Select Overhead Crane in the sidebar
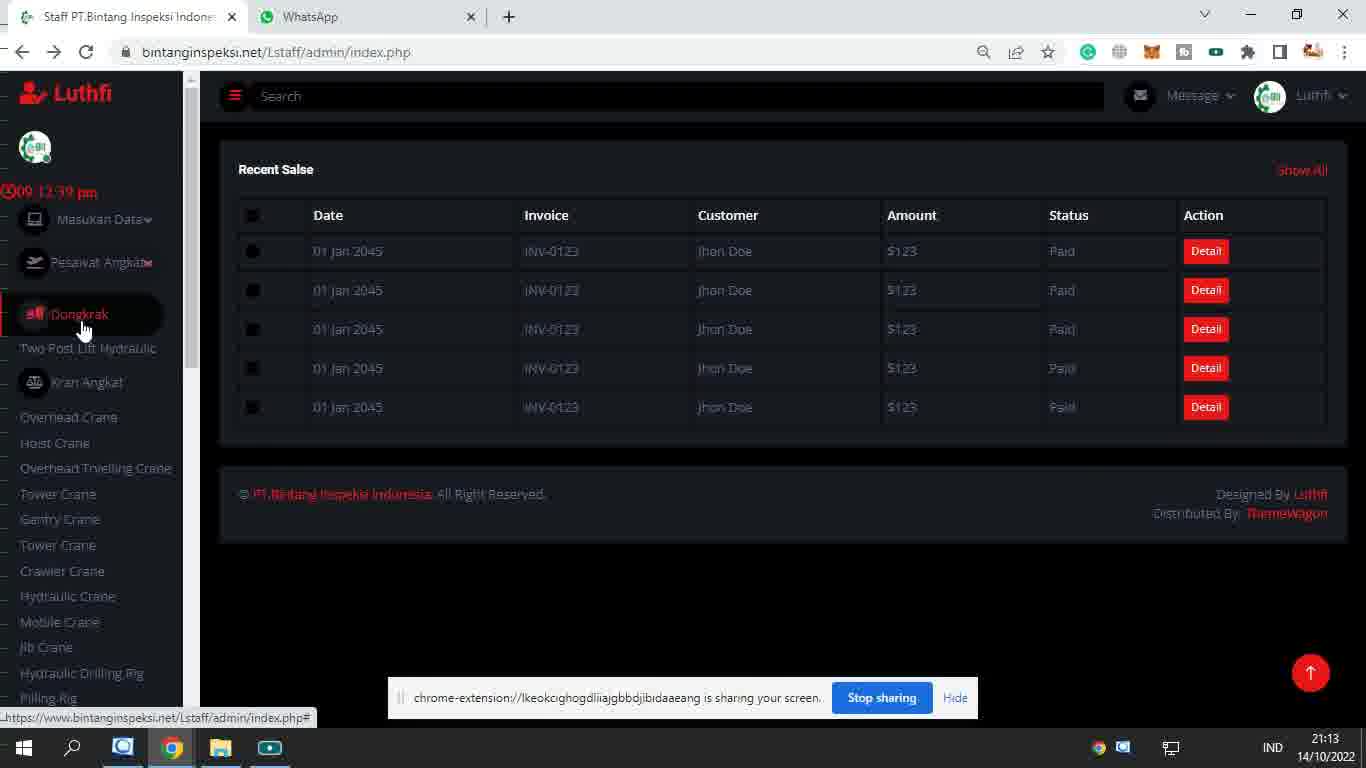This screenshot has height=768, width=1366. (68, 417)
